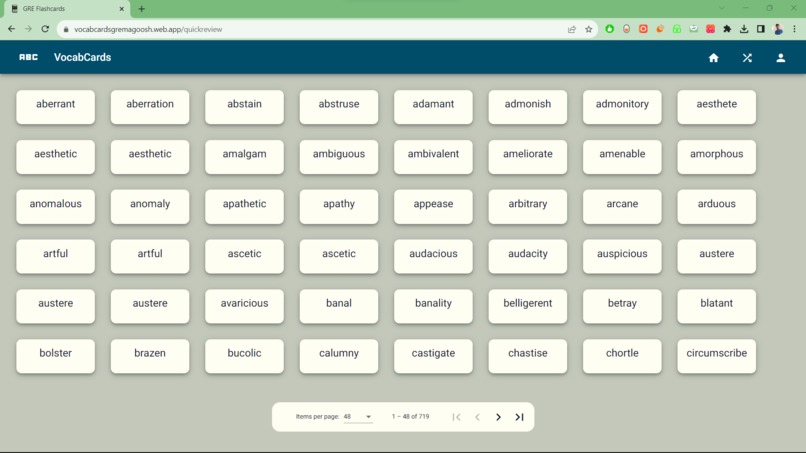Viewport: 806px width, 453px height.
Task: Open the 'aesthete' word card
Action: coord(717,107)
